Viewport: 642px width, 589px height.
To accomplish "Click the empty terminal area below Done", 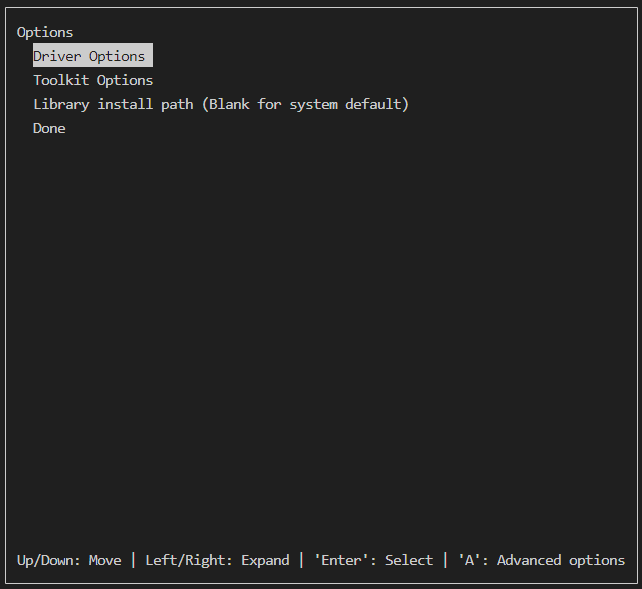I will 320,330.
